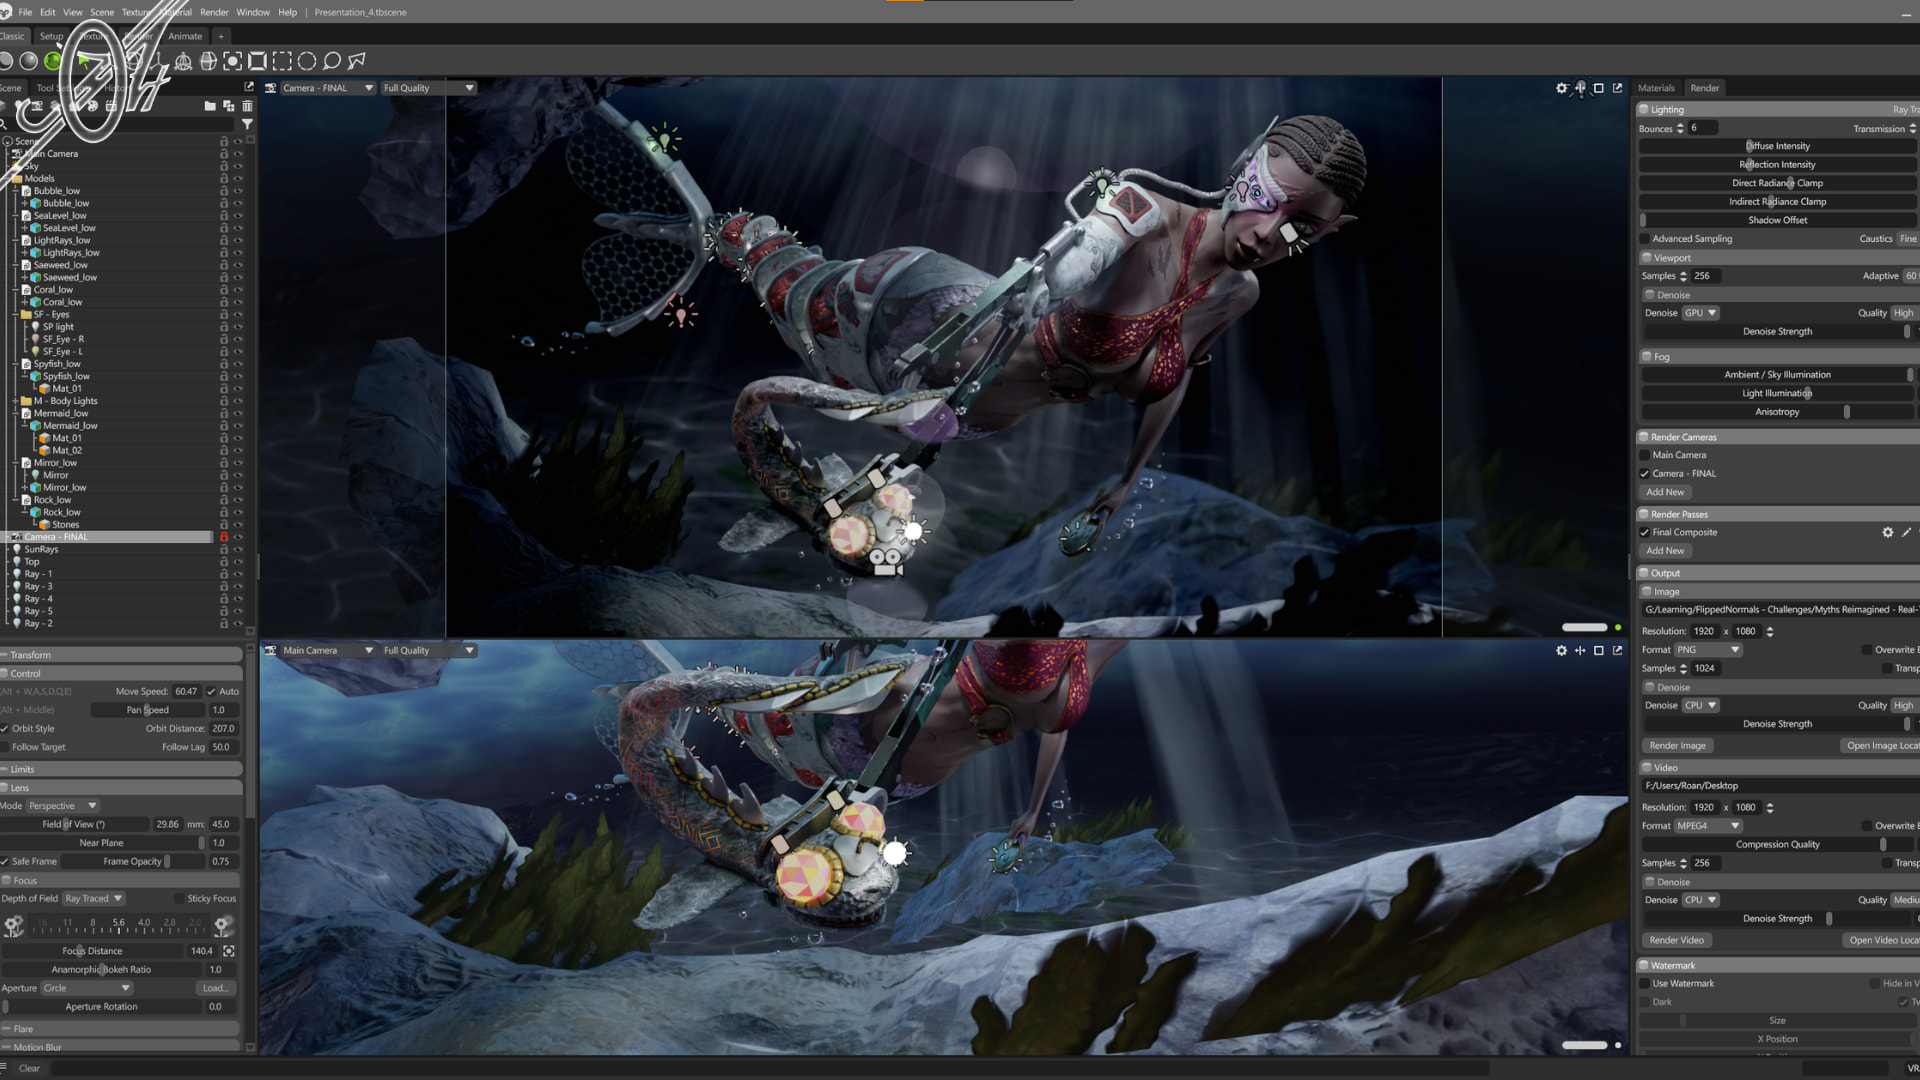Image resolution: width=1920 pixels, height=1080 pixels.
Task: Toggle Use Watermark checkbox
Action: [1645, 983]
